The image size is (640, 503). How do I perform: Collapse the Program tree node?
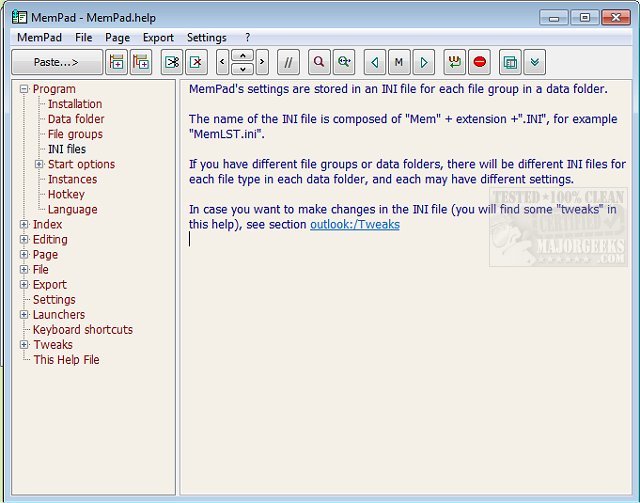(x=24, y=89)
